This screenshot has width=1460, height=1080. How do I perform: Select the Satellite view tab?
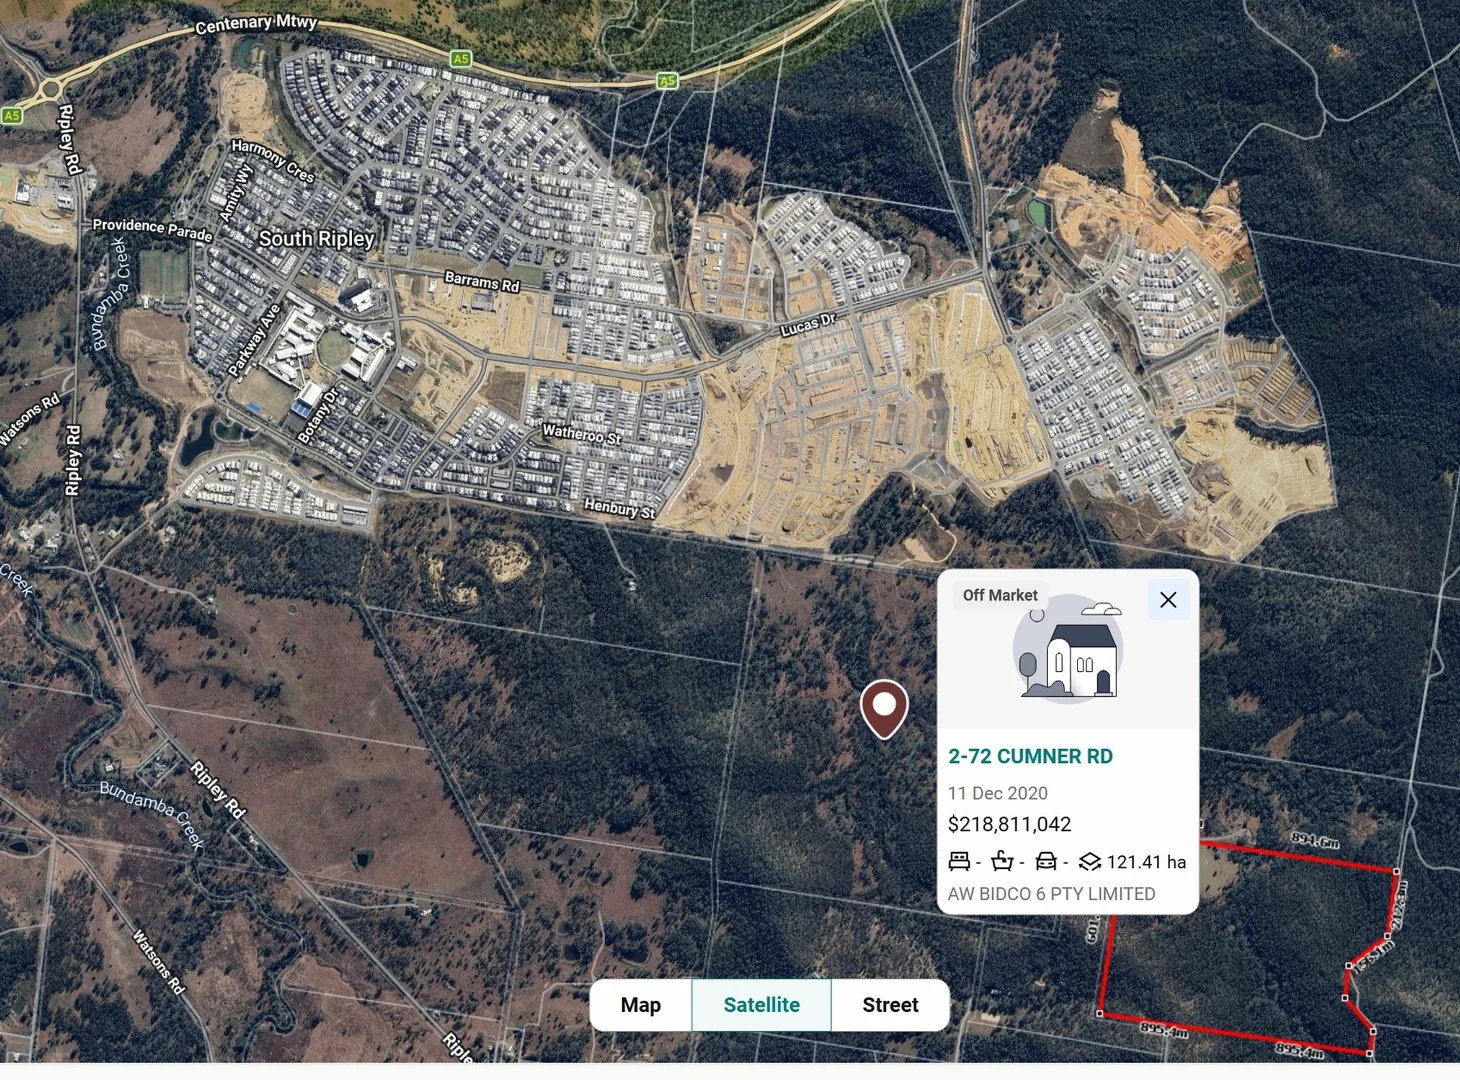[x=762, y=1005]
